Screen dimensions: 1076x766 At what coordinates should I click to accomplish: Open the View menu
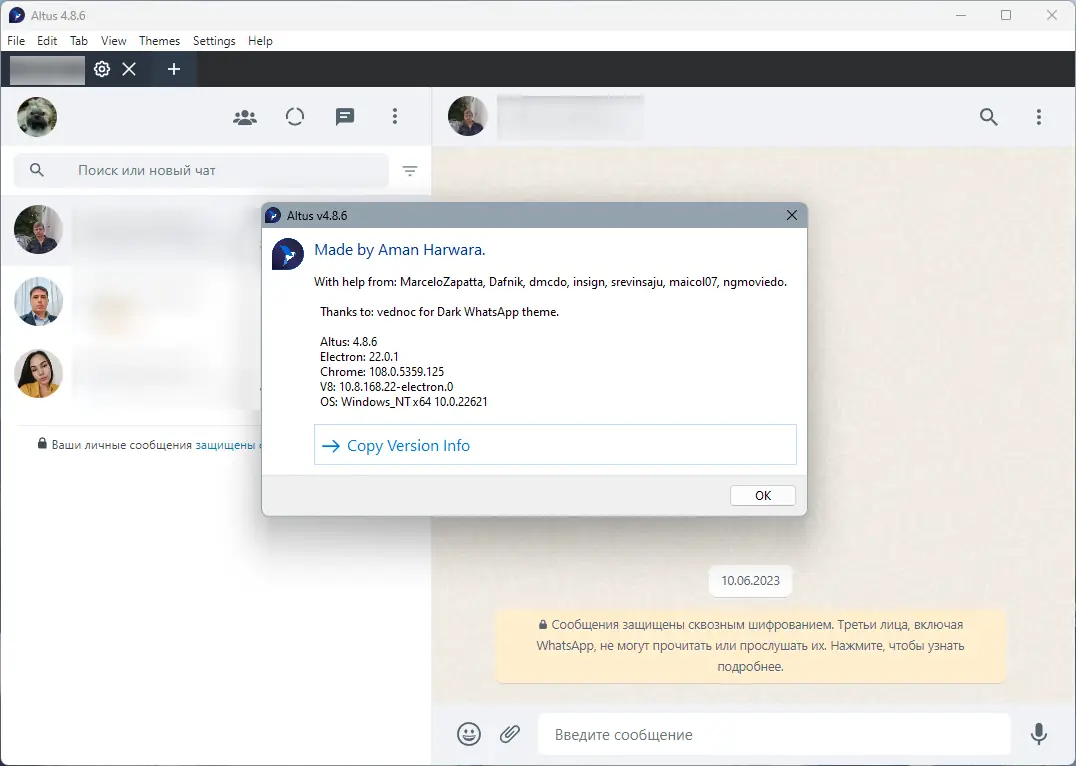[113, 41]
